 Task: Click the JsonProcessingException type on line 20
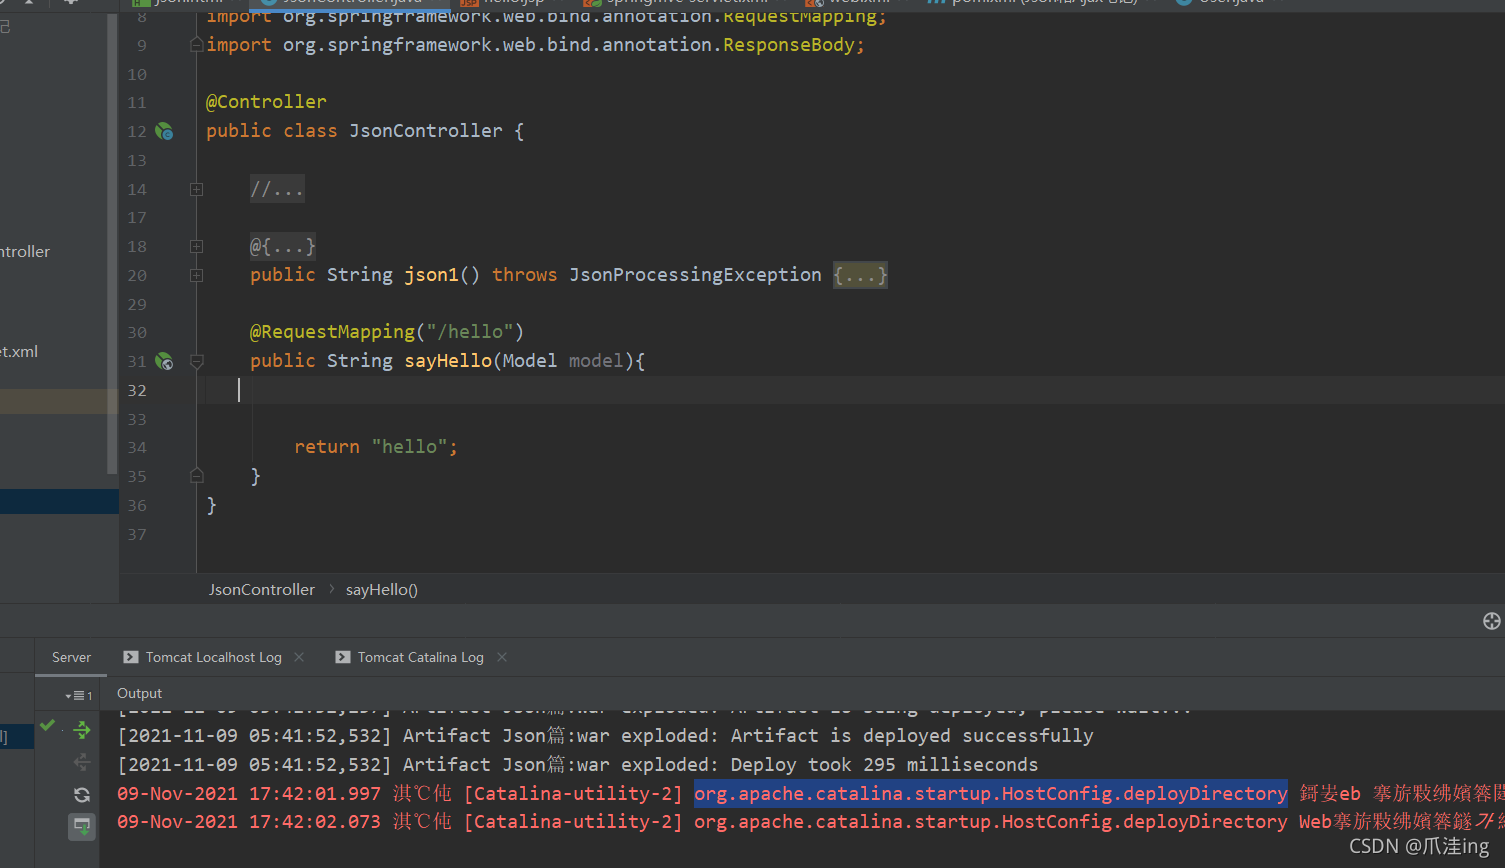click(695, 275)
